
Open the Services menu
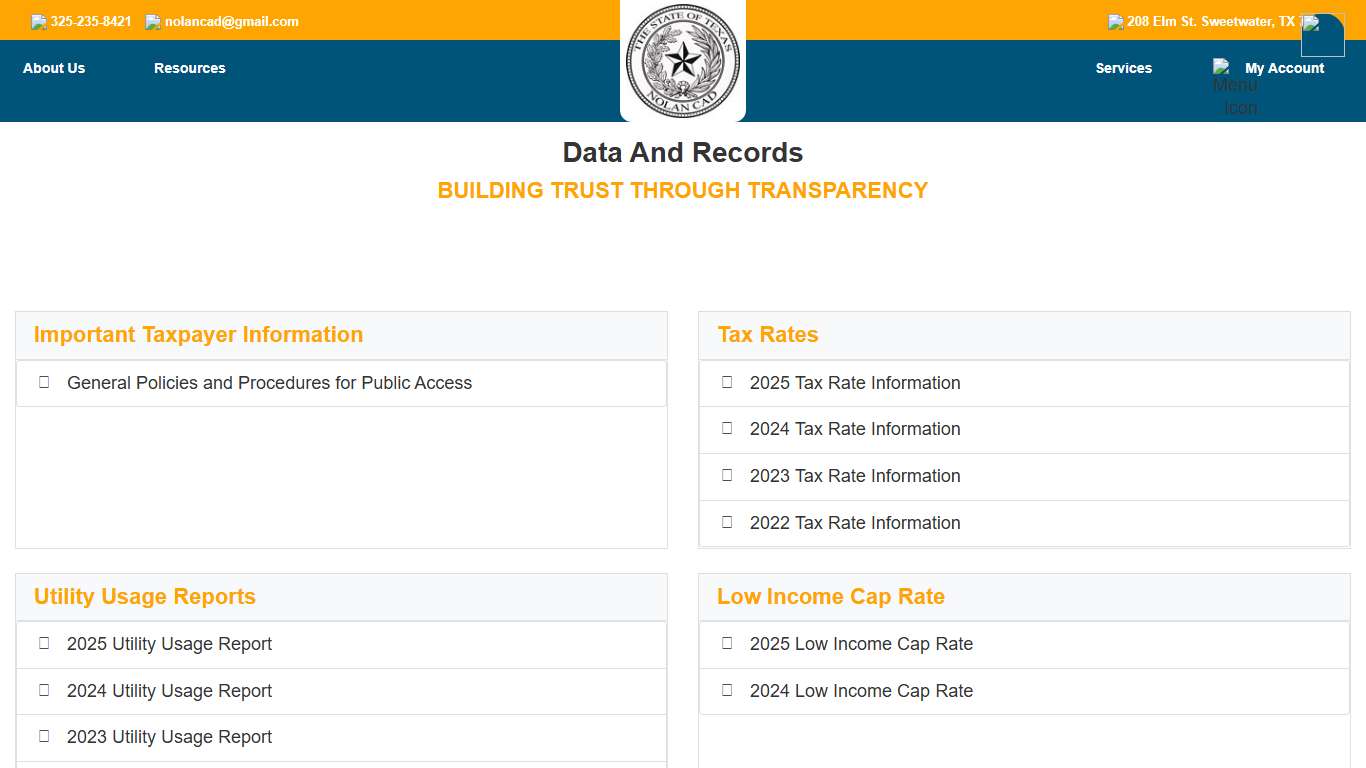point(1123,68)
